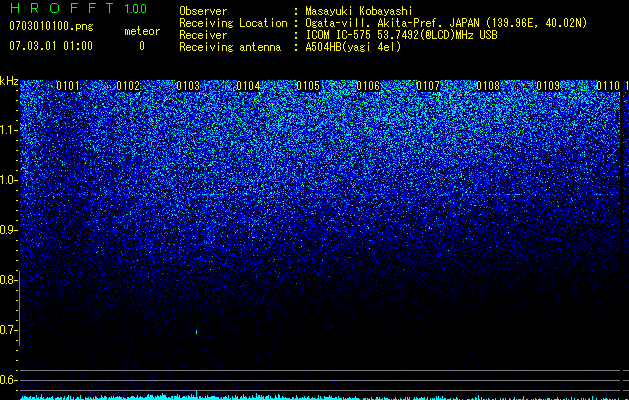Image resolution: width=629 pixels, height=400 pixels.
Task: Click the 0.9 kHz axis tick label
Action: [8, 230]
